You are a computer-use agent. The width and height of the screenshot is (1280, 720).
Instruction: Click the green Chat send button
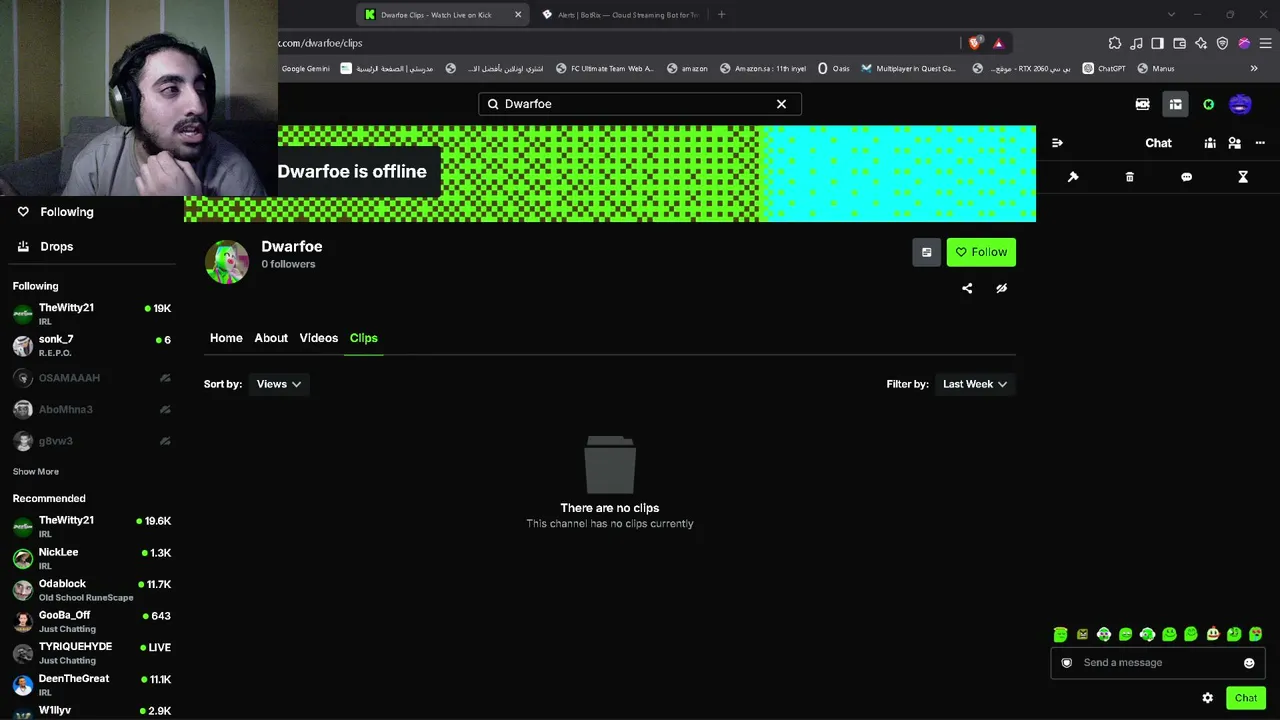[1246, 698]
